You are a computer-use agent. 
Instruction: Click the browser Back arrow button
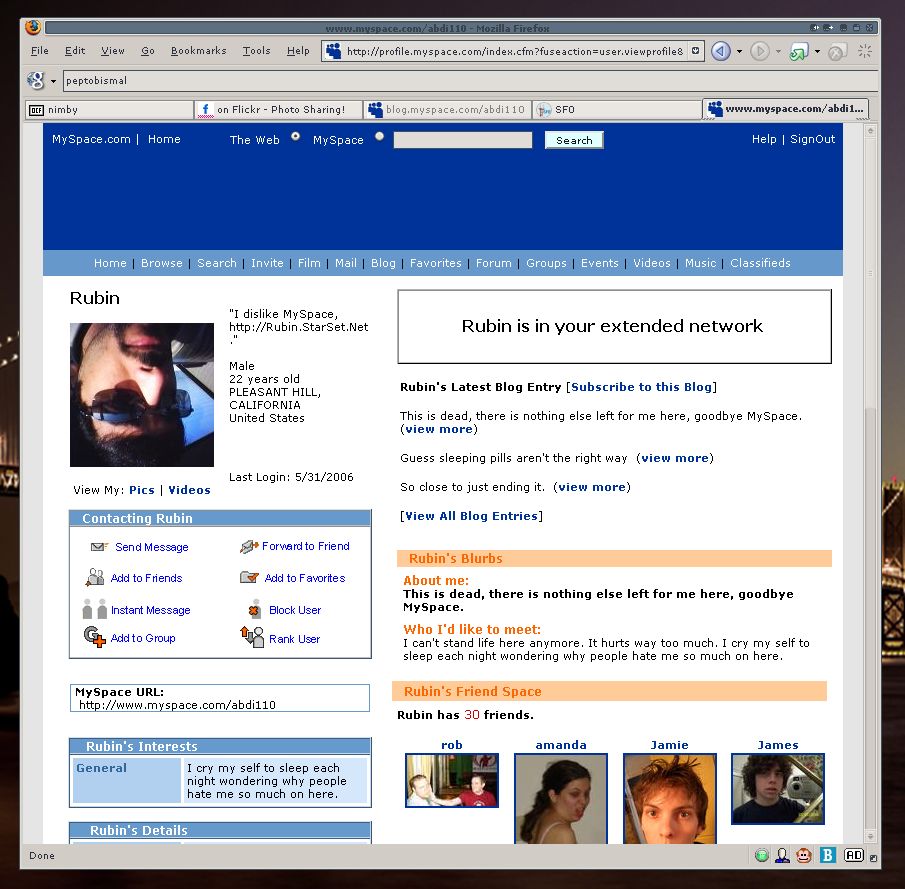(x=720, y=51)
